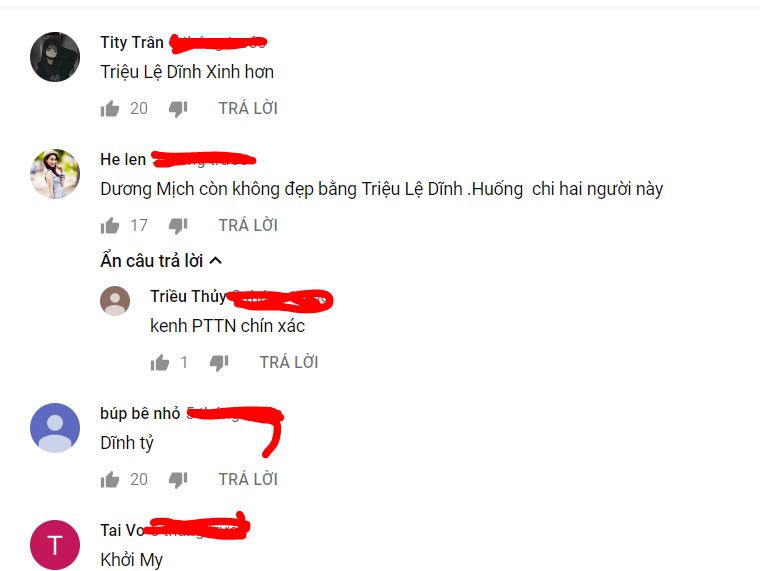Like búp bê nhỏ's 'Dĩnh tỷ' comment
760x571 pixels.
110,479
